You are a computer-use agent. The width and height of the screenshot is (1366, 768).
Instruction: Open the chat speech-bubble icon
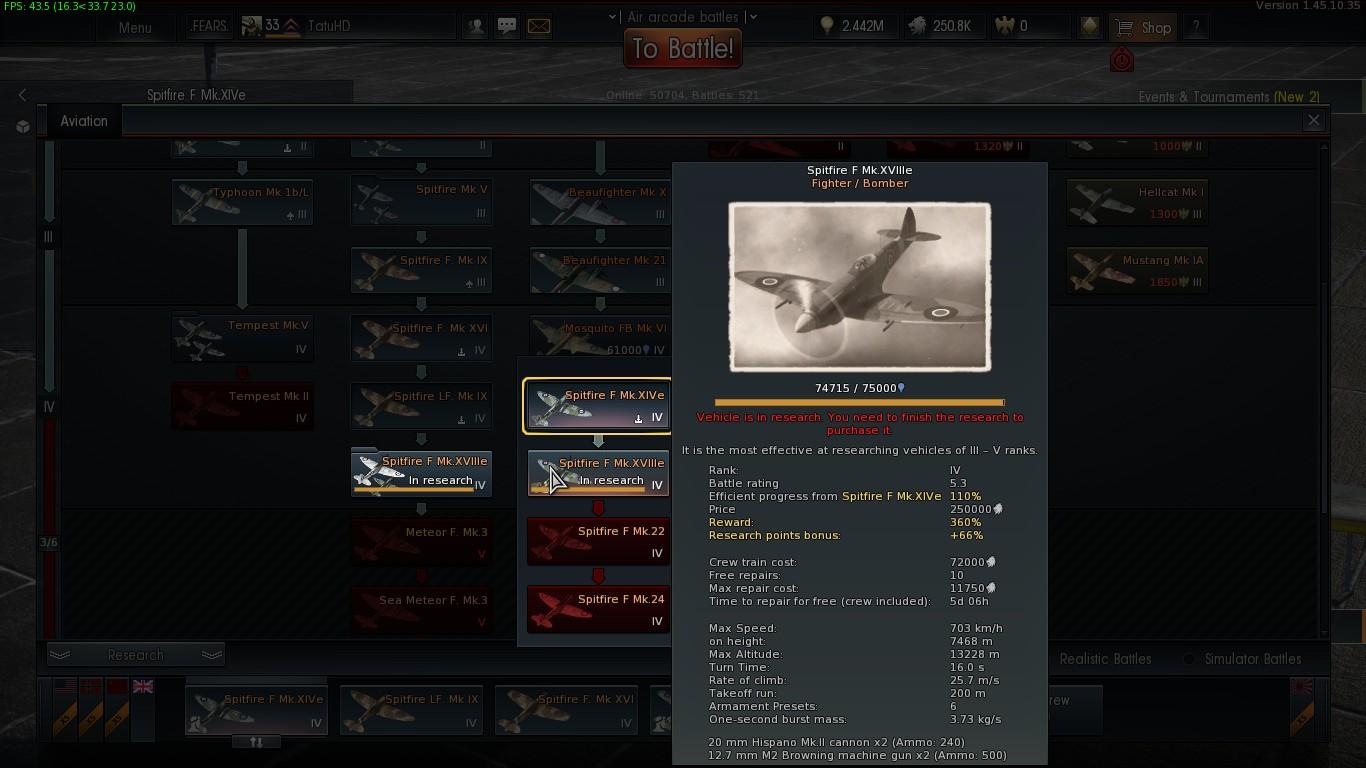[x=507, y=26]
